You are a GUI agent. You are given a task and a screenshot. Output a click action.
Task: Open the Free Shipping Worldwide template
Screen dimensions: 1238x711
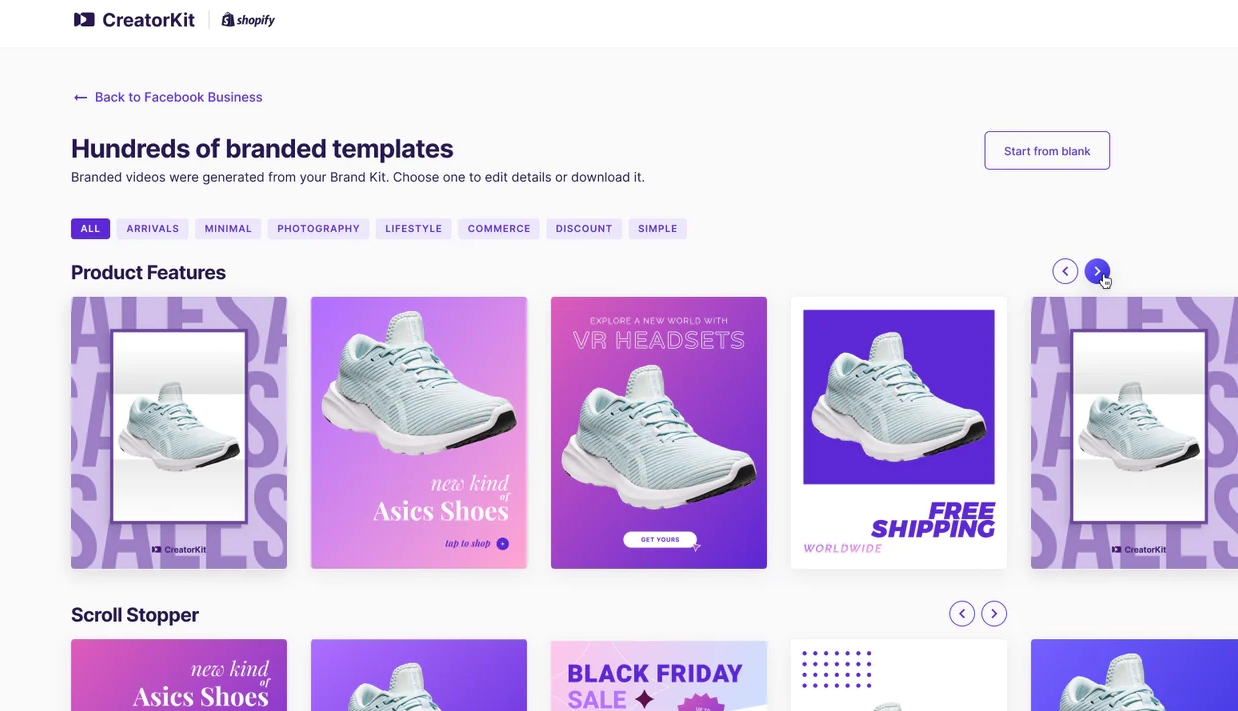click(x=899, y=433)
